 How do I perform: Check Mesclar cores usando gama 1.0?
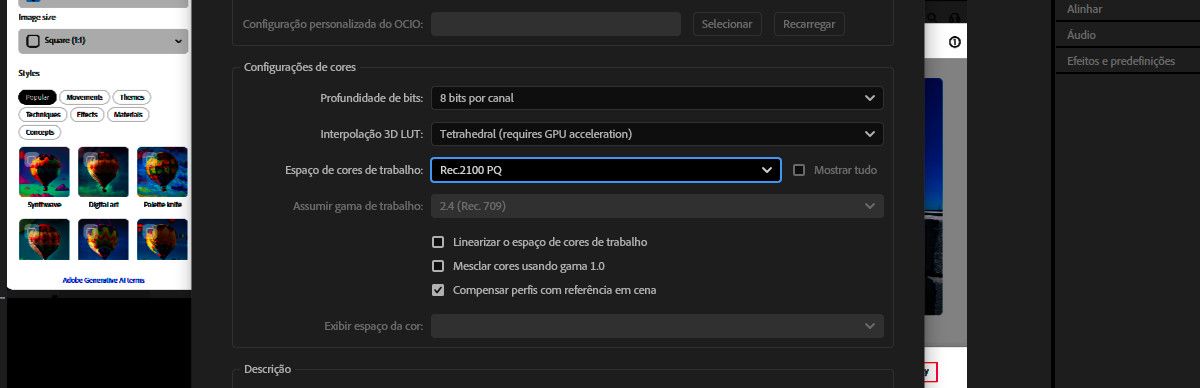coord(437,266)
